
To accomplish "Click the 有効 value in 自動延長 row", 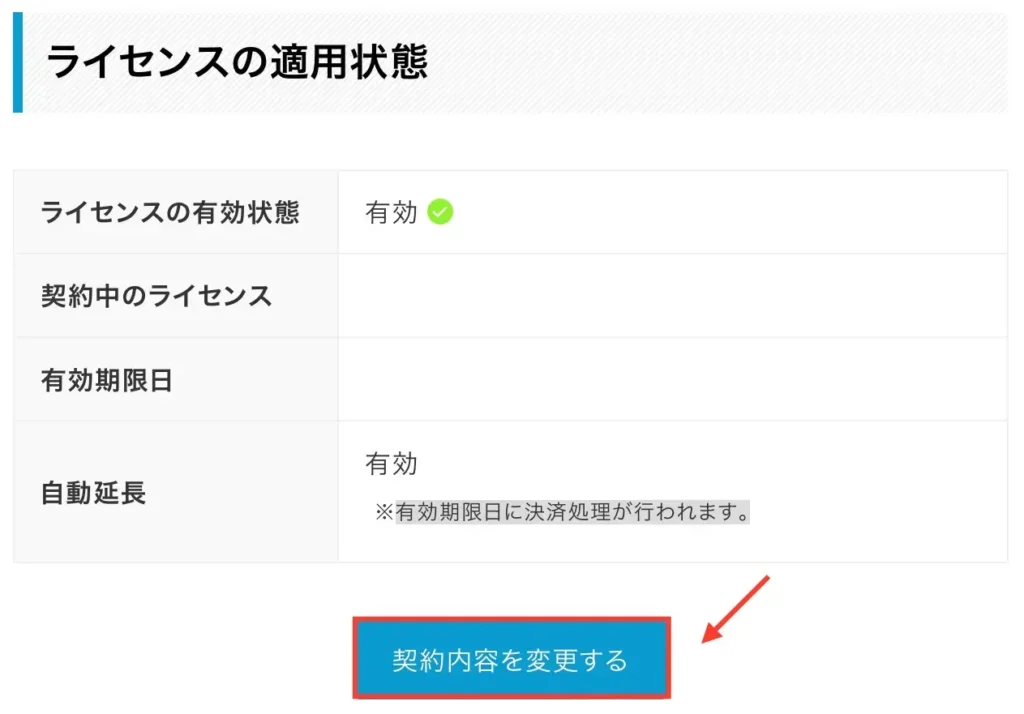I will [x=391, y=464].
